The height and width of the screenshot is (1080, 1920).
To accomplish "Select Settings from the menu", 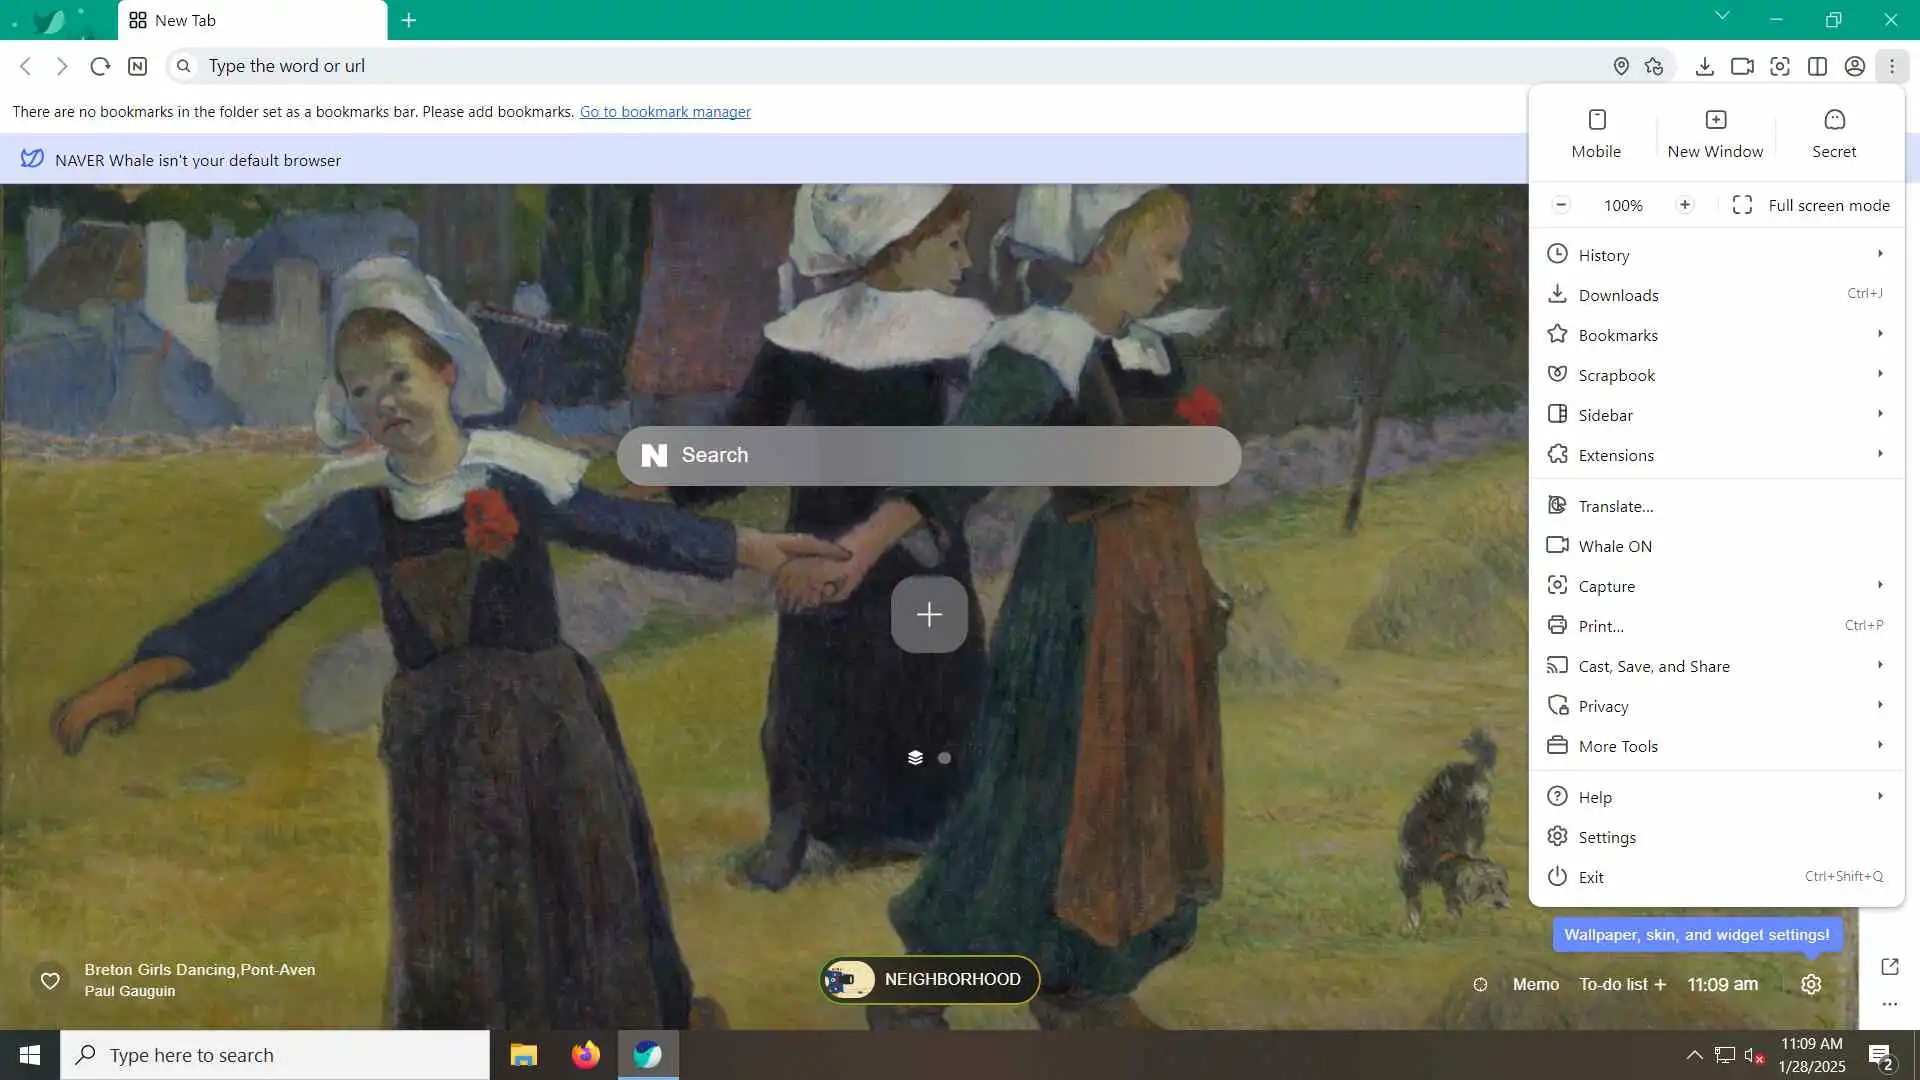I will [x=1607, y=837].
